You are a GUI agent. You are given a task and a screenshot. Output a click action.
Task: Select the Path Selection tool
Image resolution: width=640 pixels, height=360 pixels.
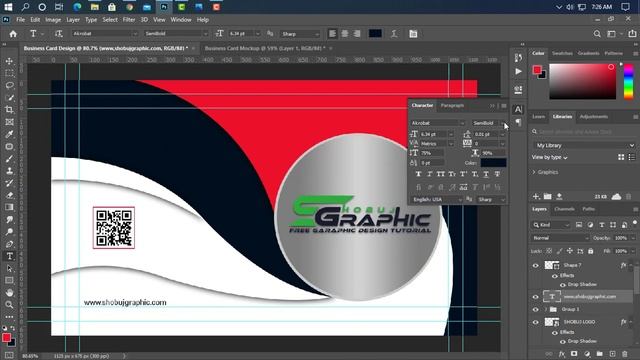click(9, 269)
